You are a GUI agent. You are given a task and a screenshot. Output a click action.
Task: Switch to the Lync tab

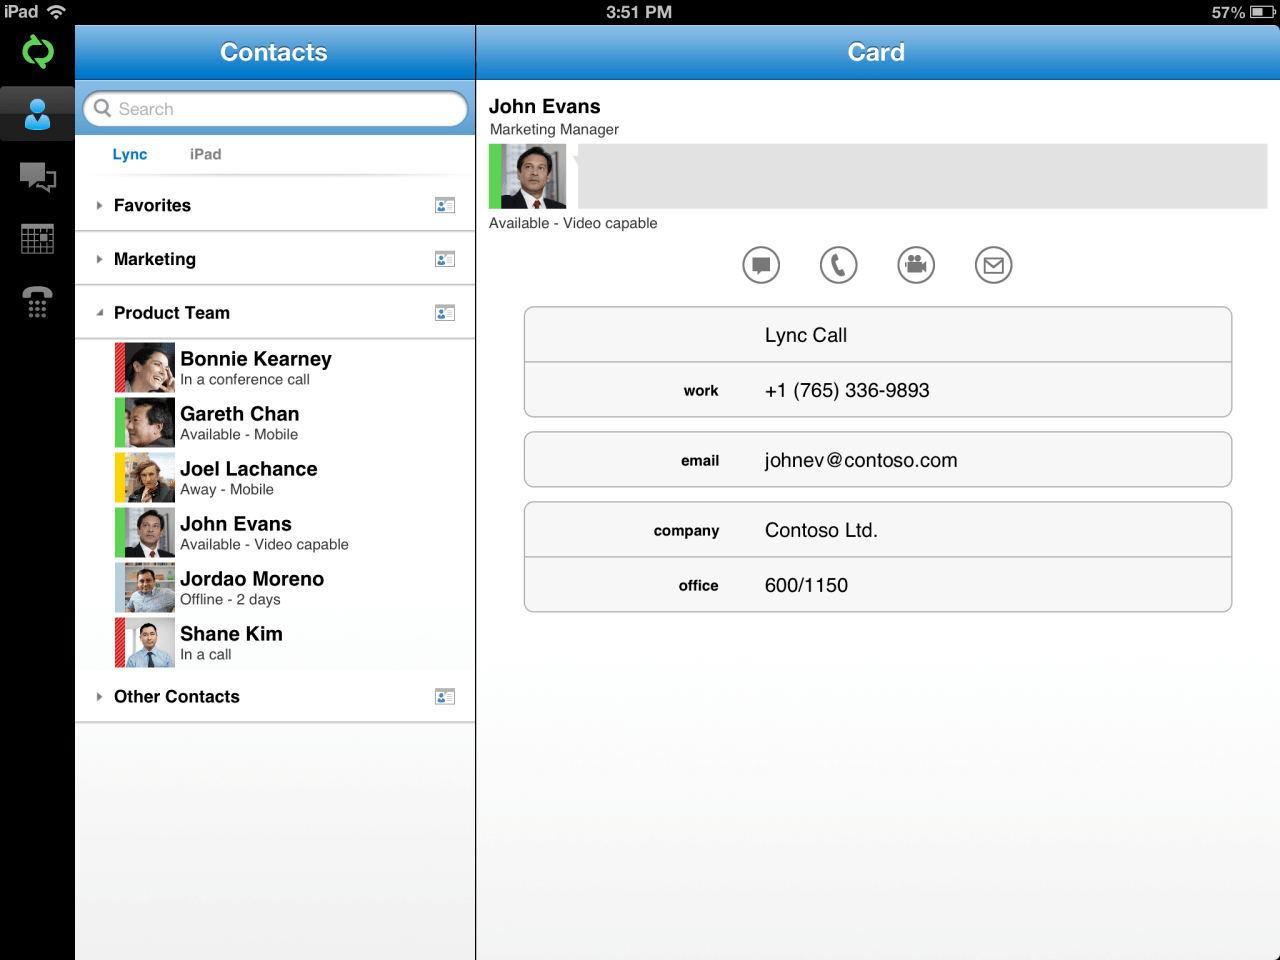(x=130, y=154)
